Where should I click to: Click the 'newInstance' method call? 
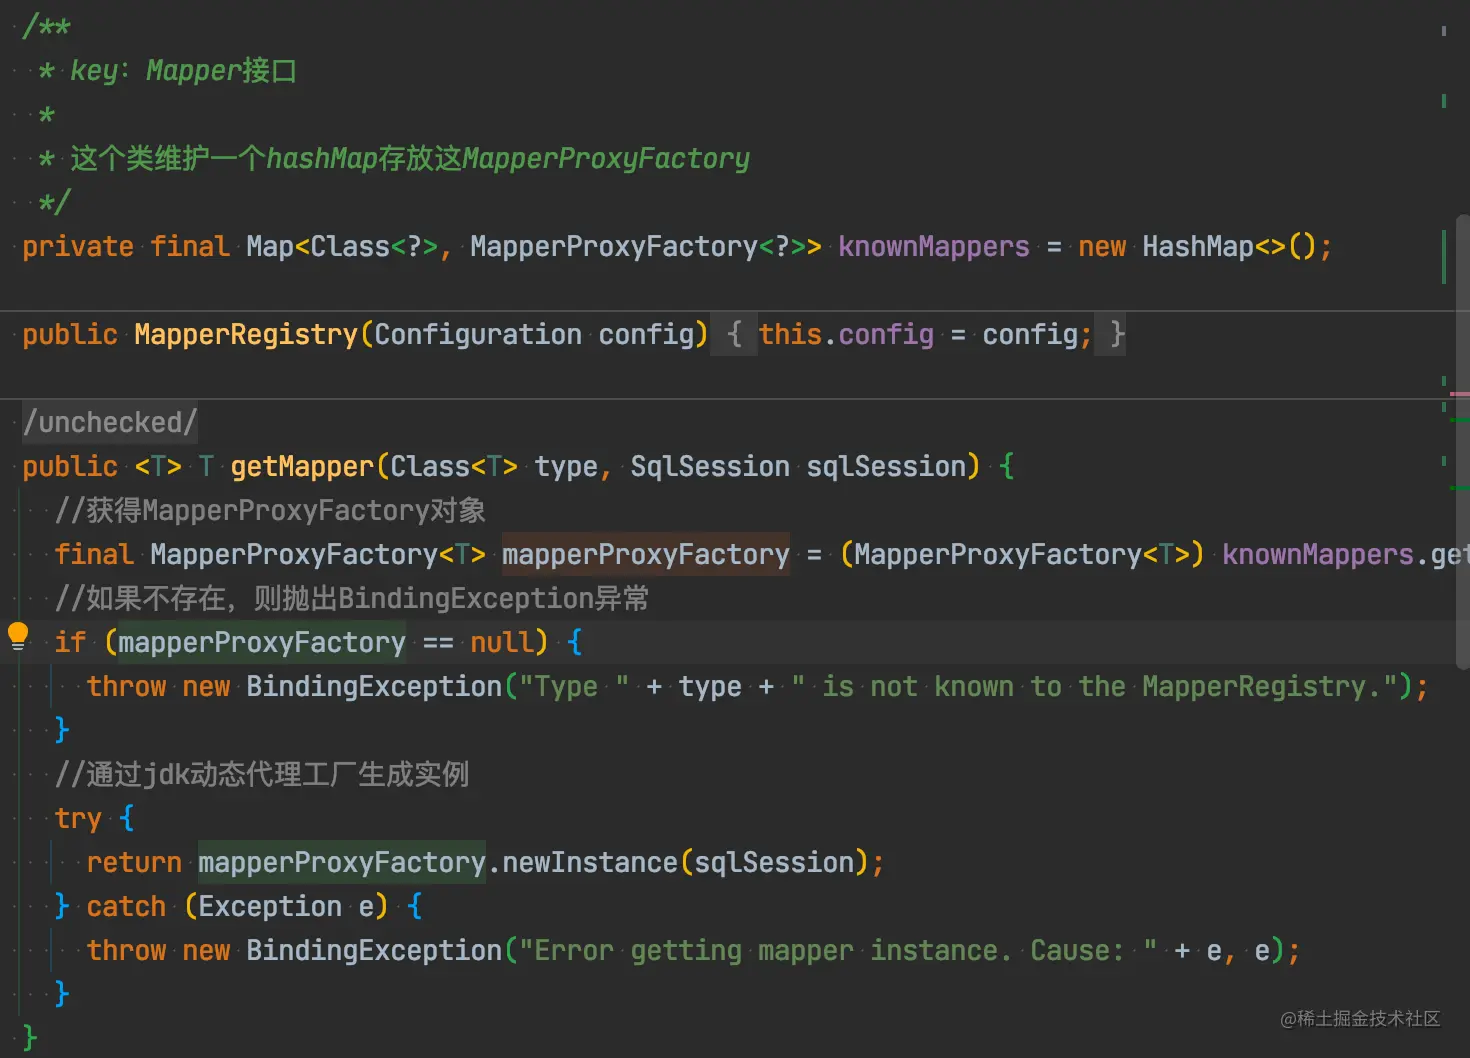click(590, 862)
